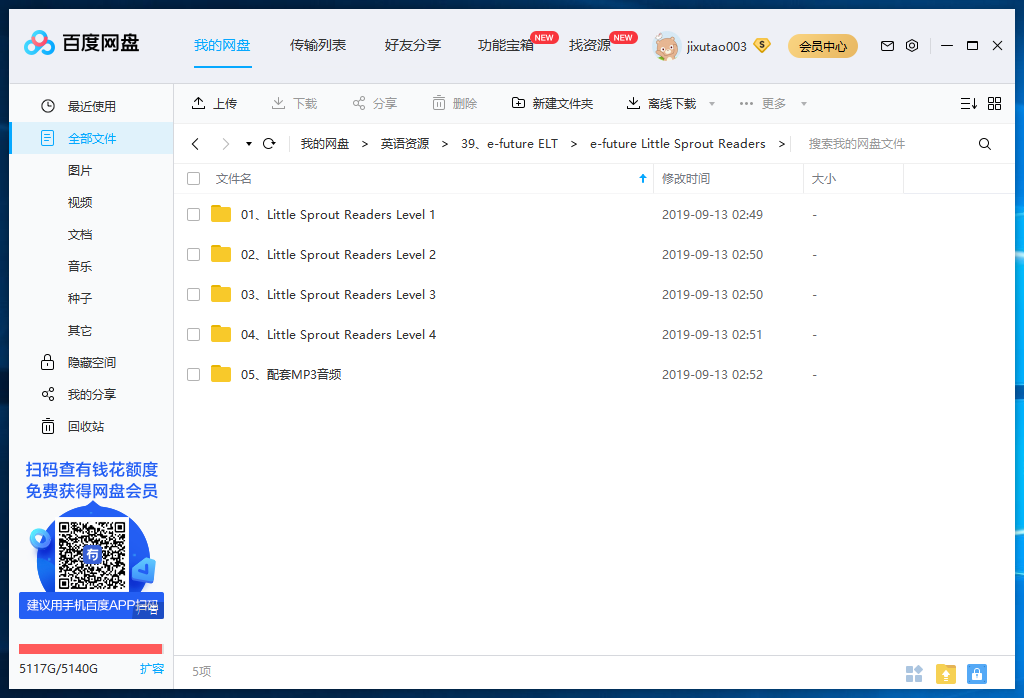The image size is (1024, 698).
Task: Switch to the 传输列表 tab
Action: click(318, 45)
